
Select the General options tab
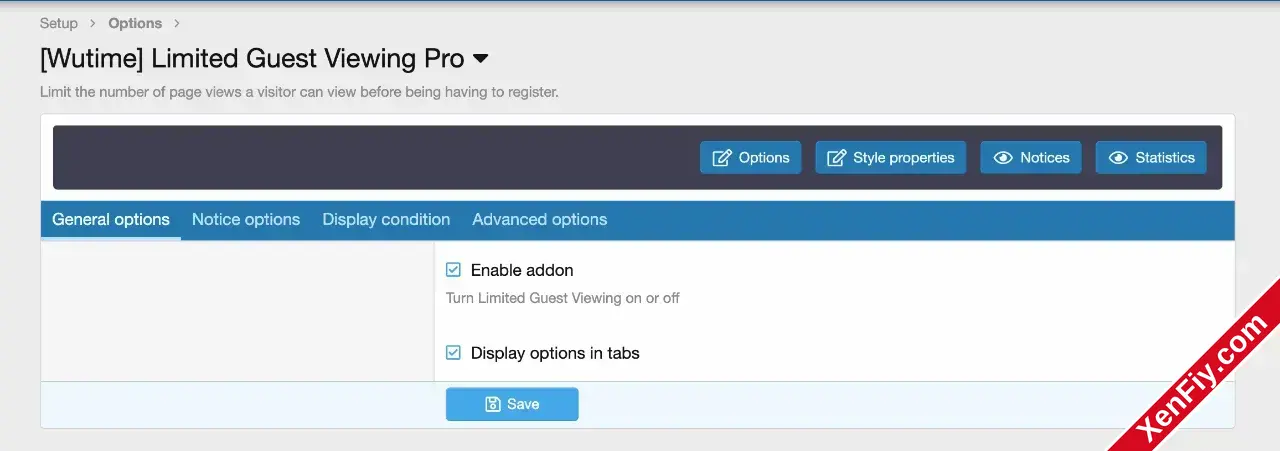[111, 220]
